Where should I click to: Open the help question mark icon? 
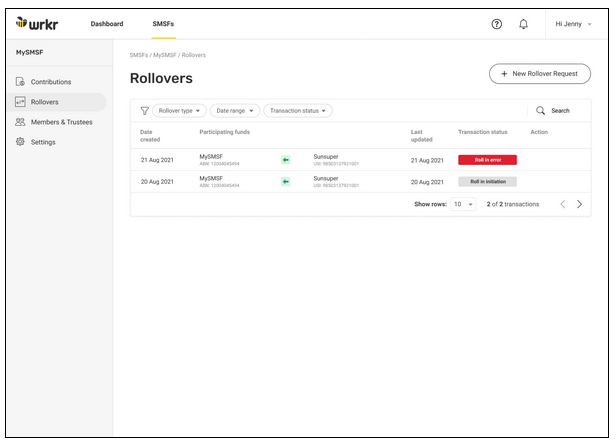pos(497,24)
